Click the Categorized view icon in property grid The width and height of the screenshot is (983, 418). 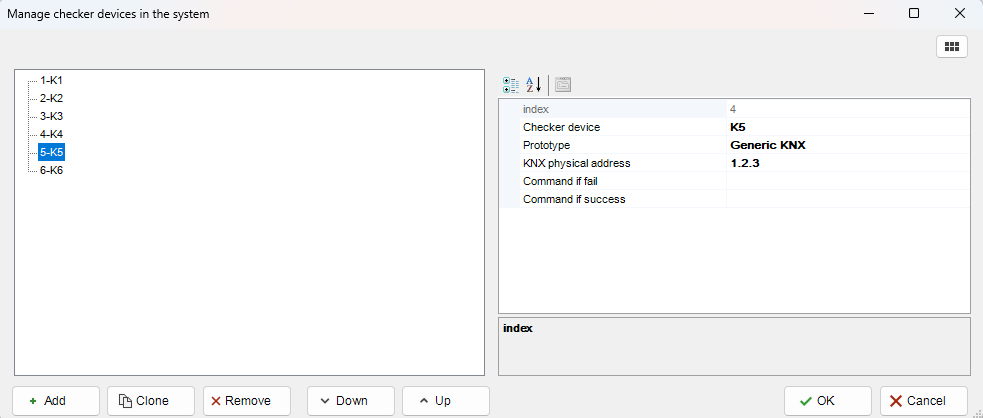tap(510, 85)
